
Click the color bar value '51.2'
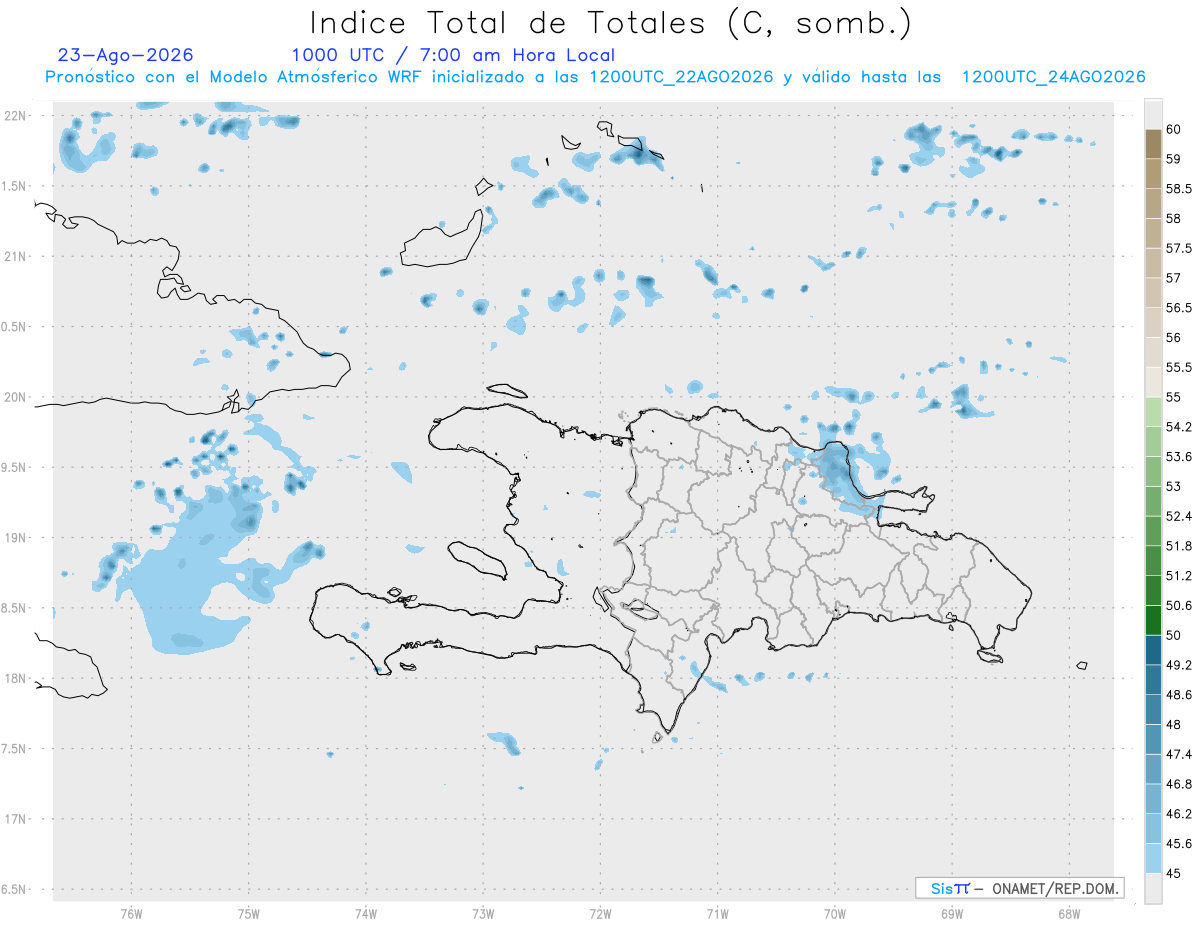1178,576
